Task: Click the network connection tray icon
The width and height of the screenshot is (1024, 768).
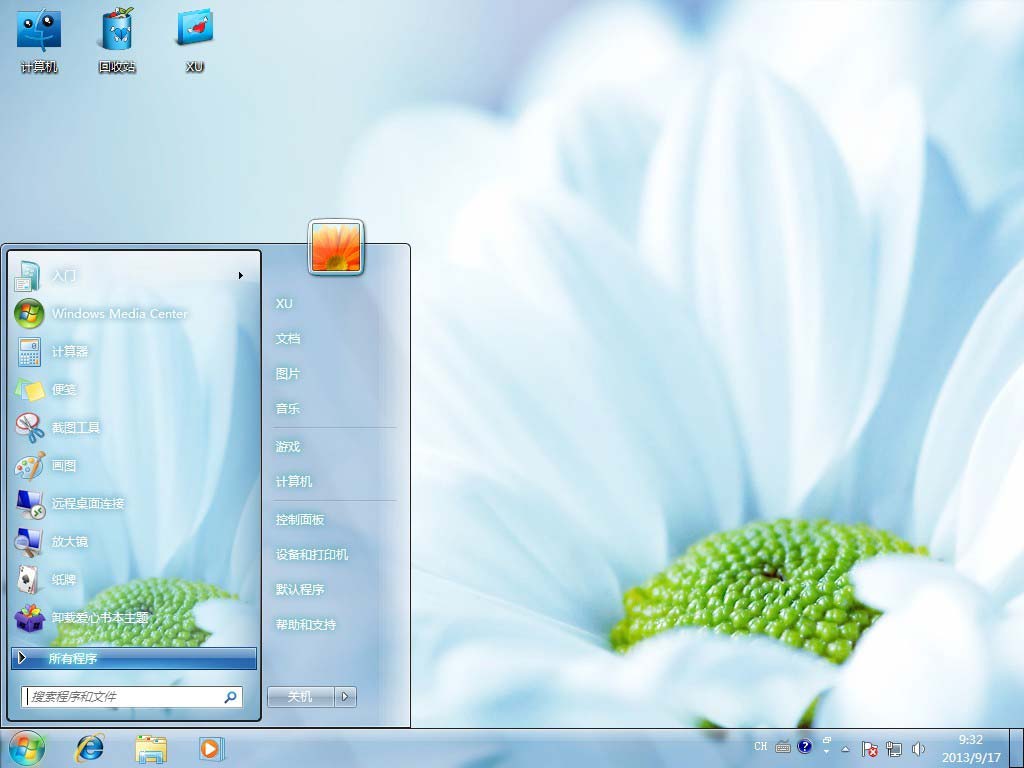Action: click(x=894, y=748)
